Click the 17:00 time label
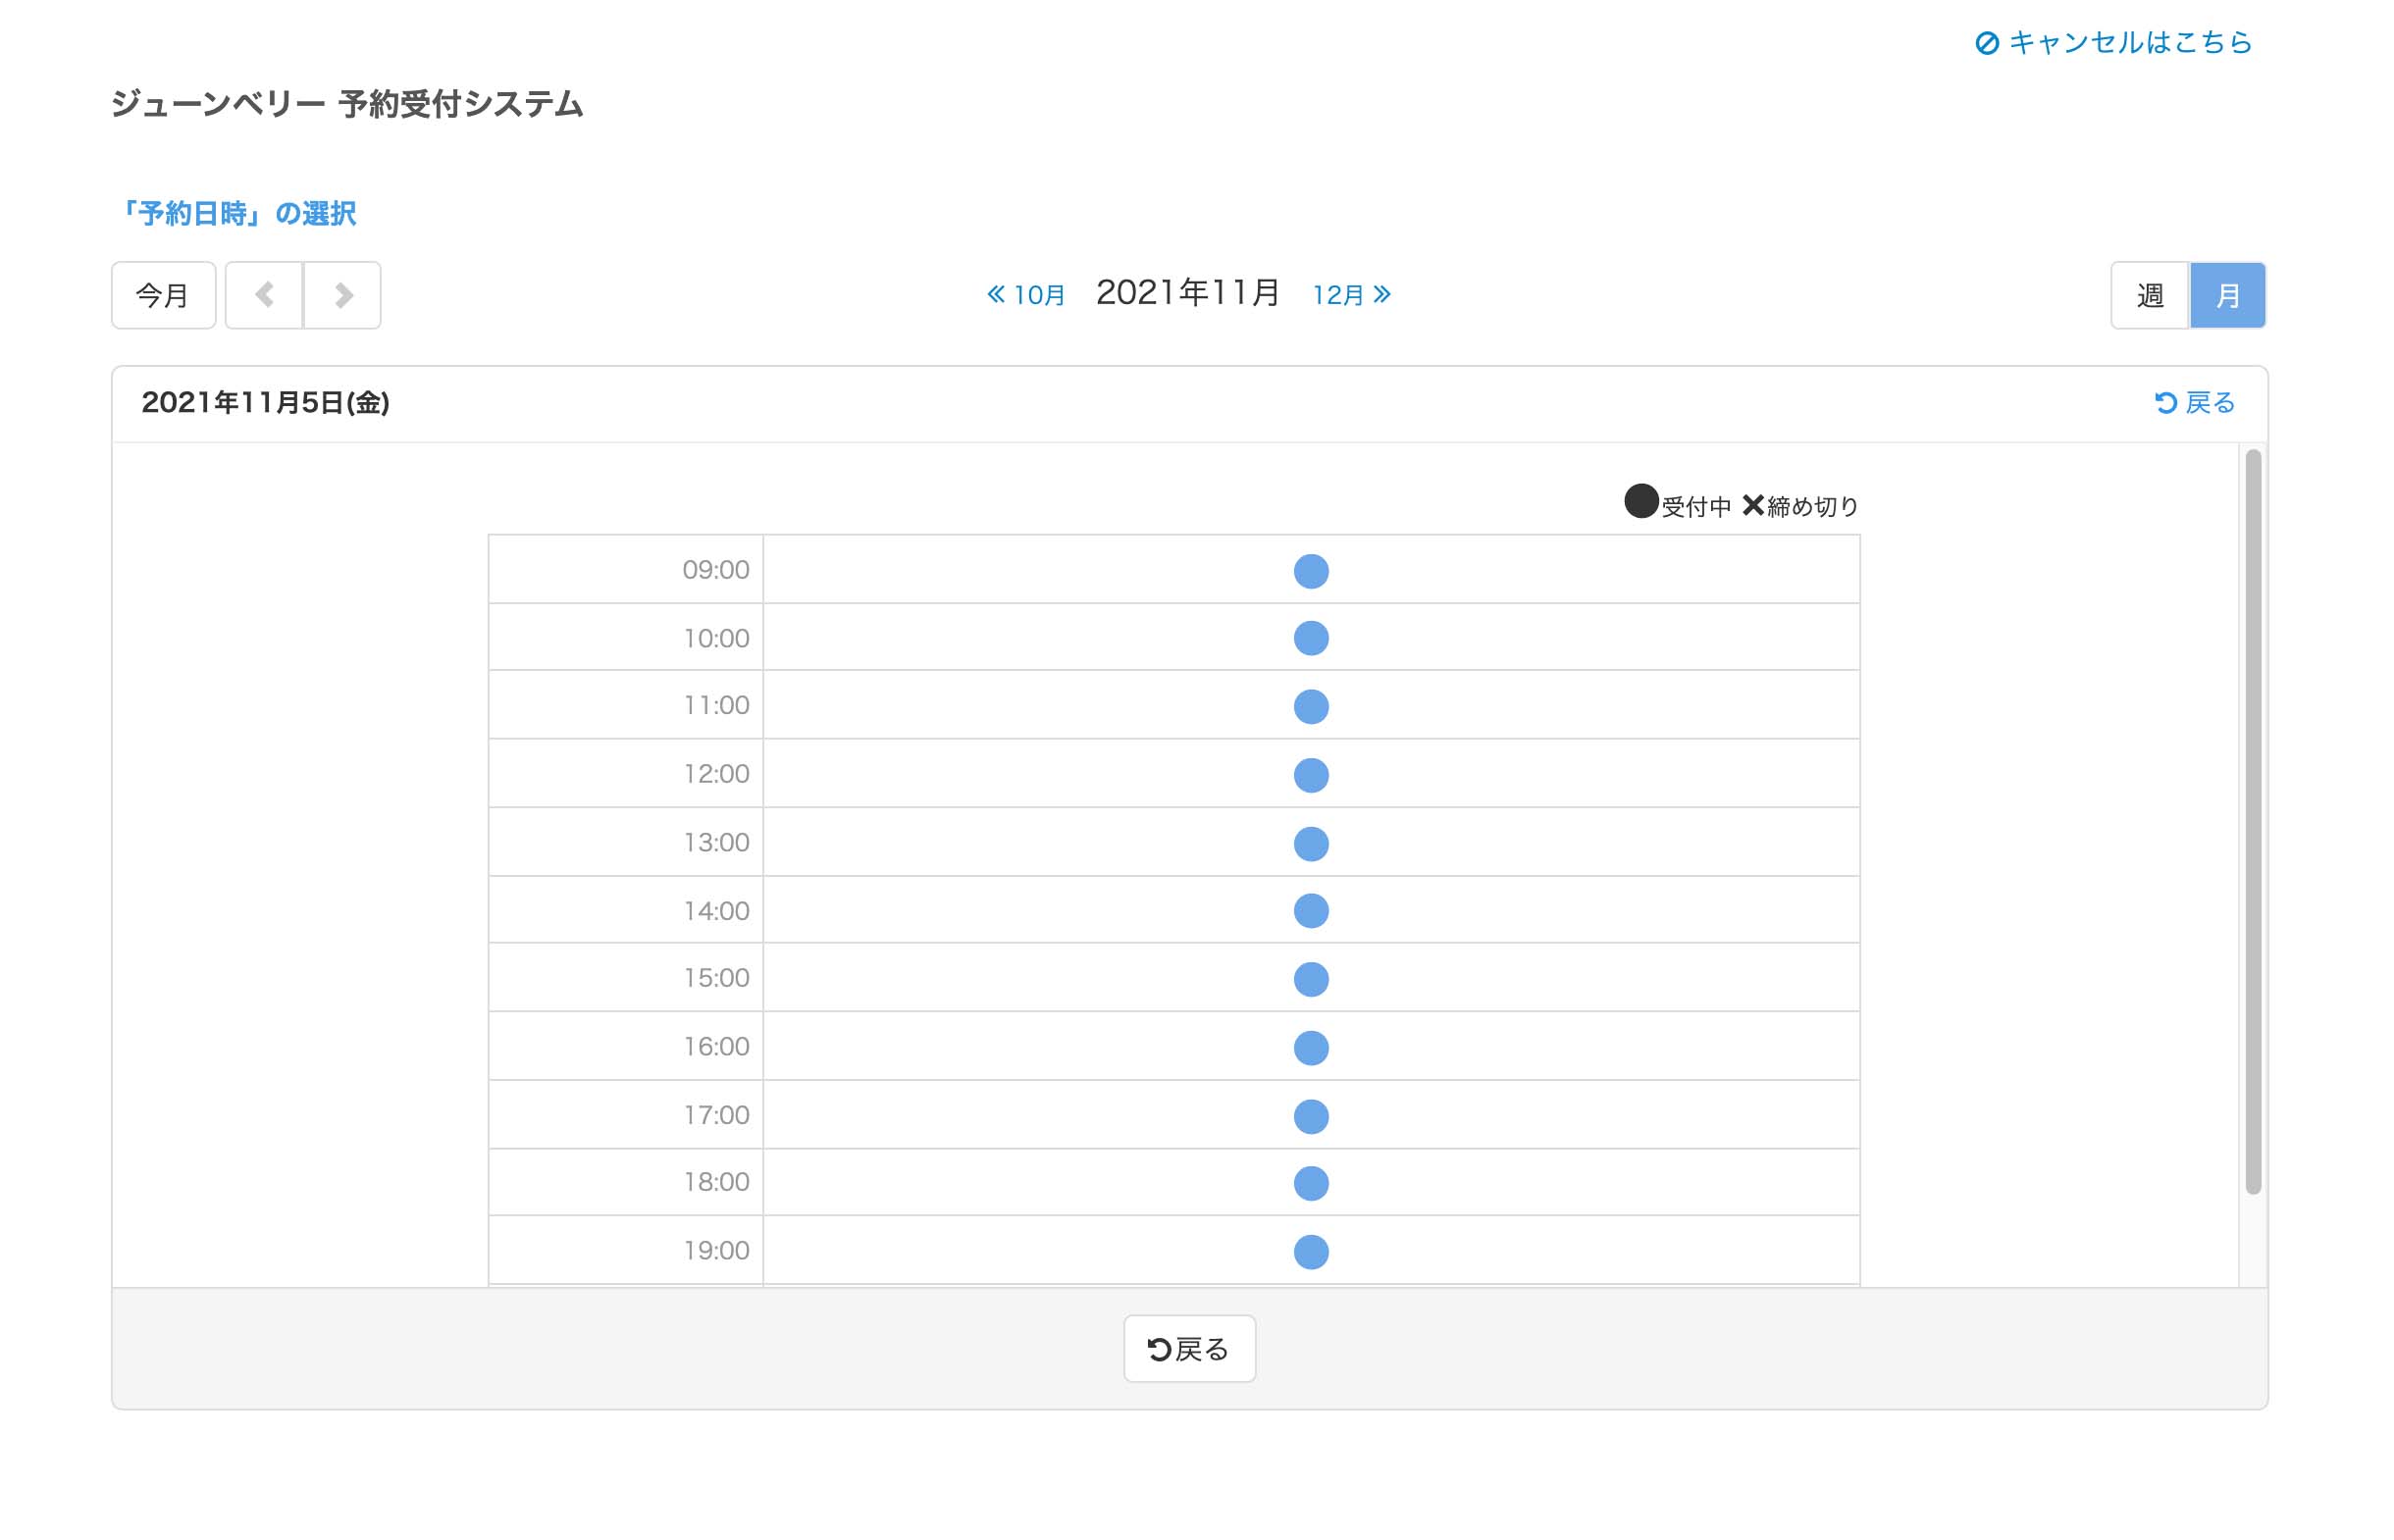2394x1540 pixels. [x=716, y=1115]
